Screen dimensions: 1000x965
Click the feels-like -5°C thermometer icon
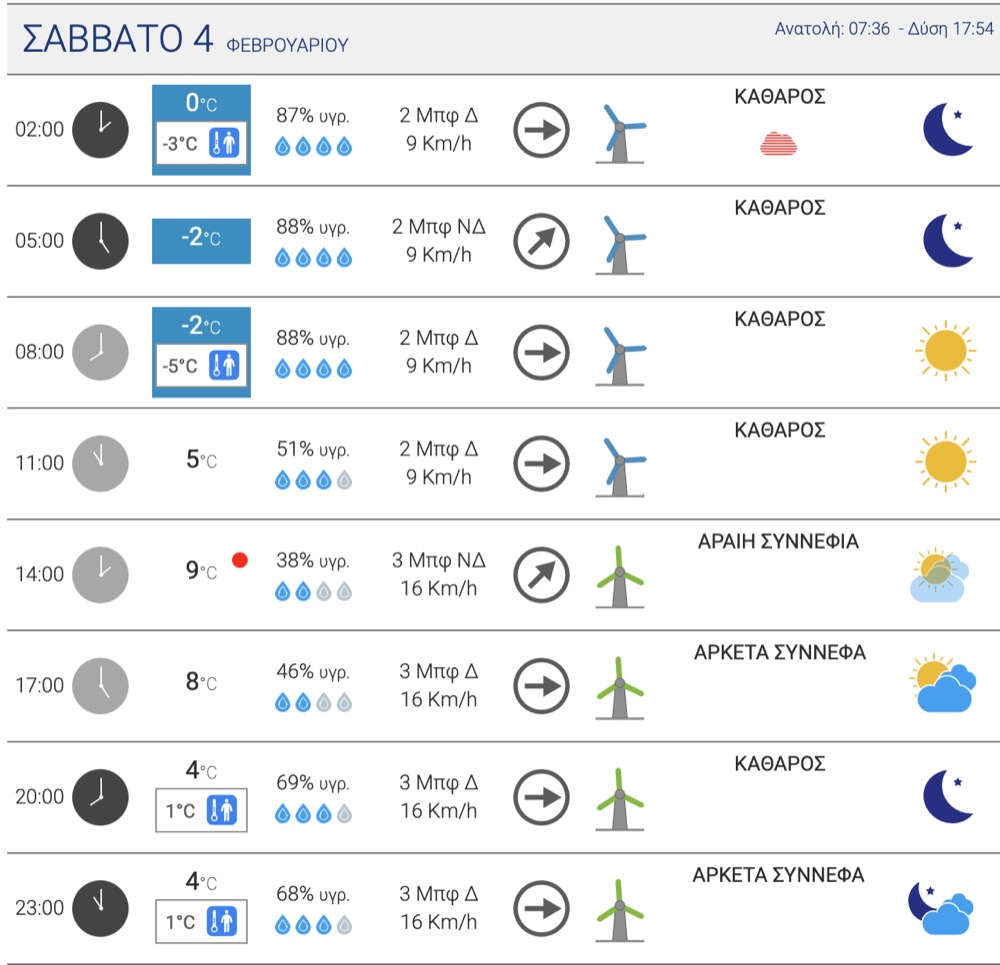click(224, 365)
